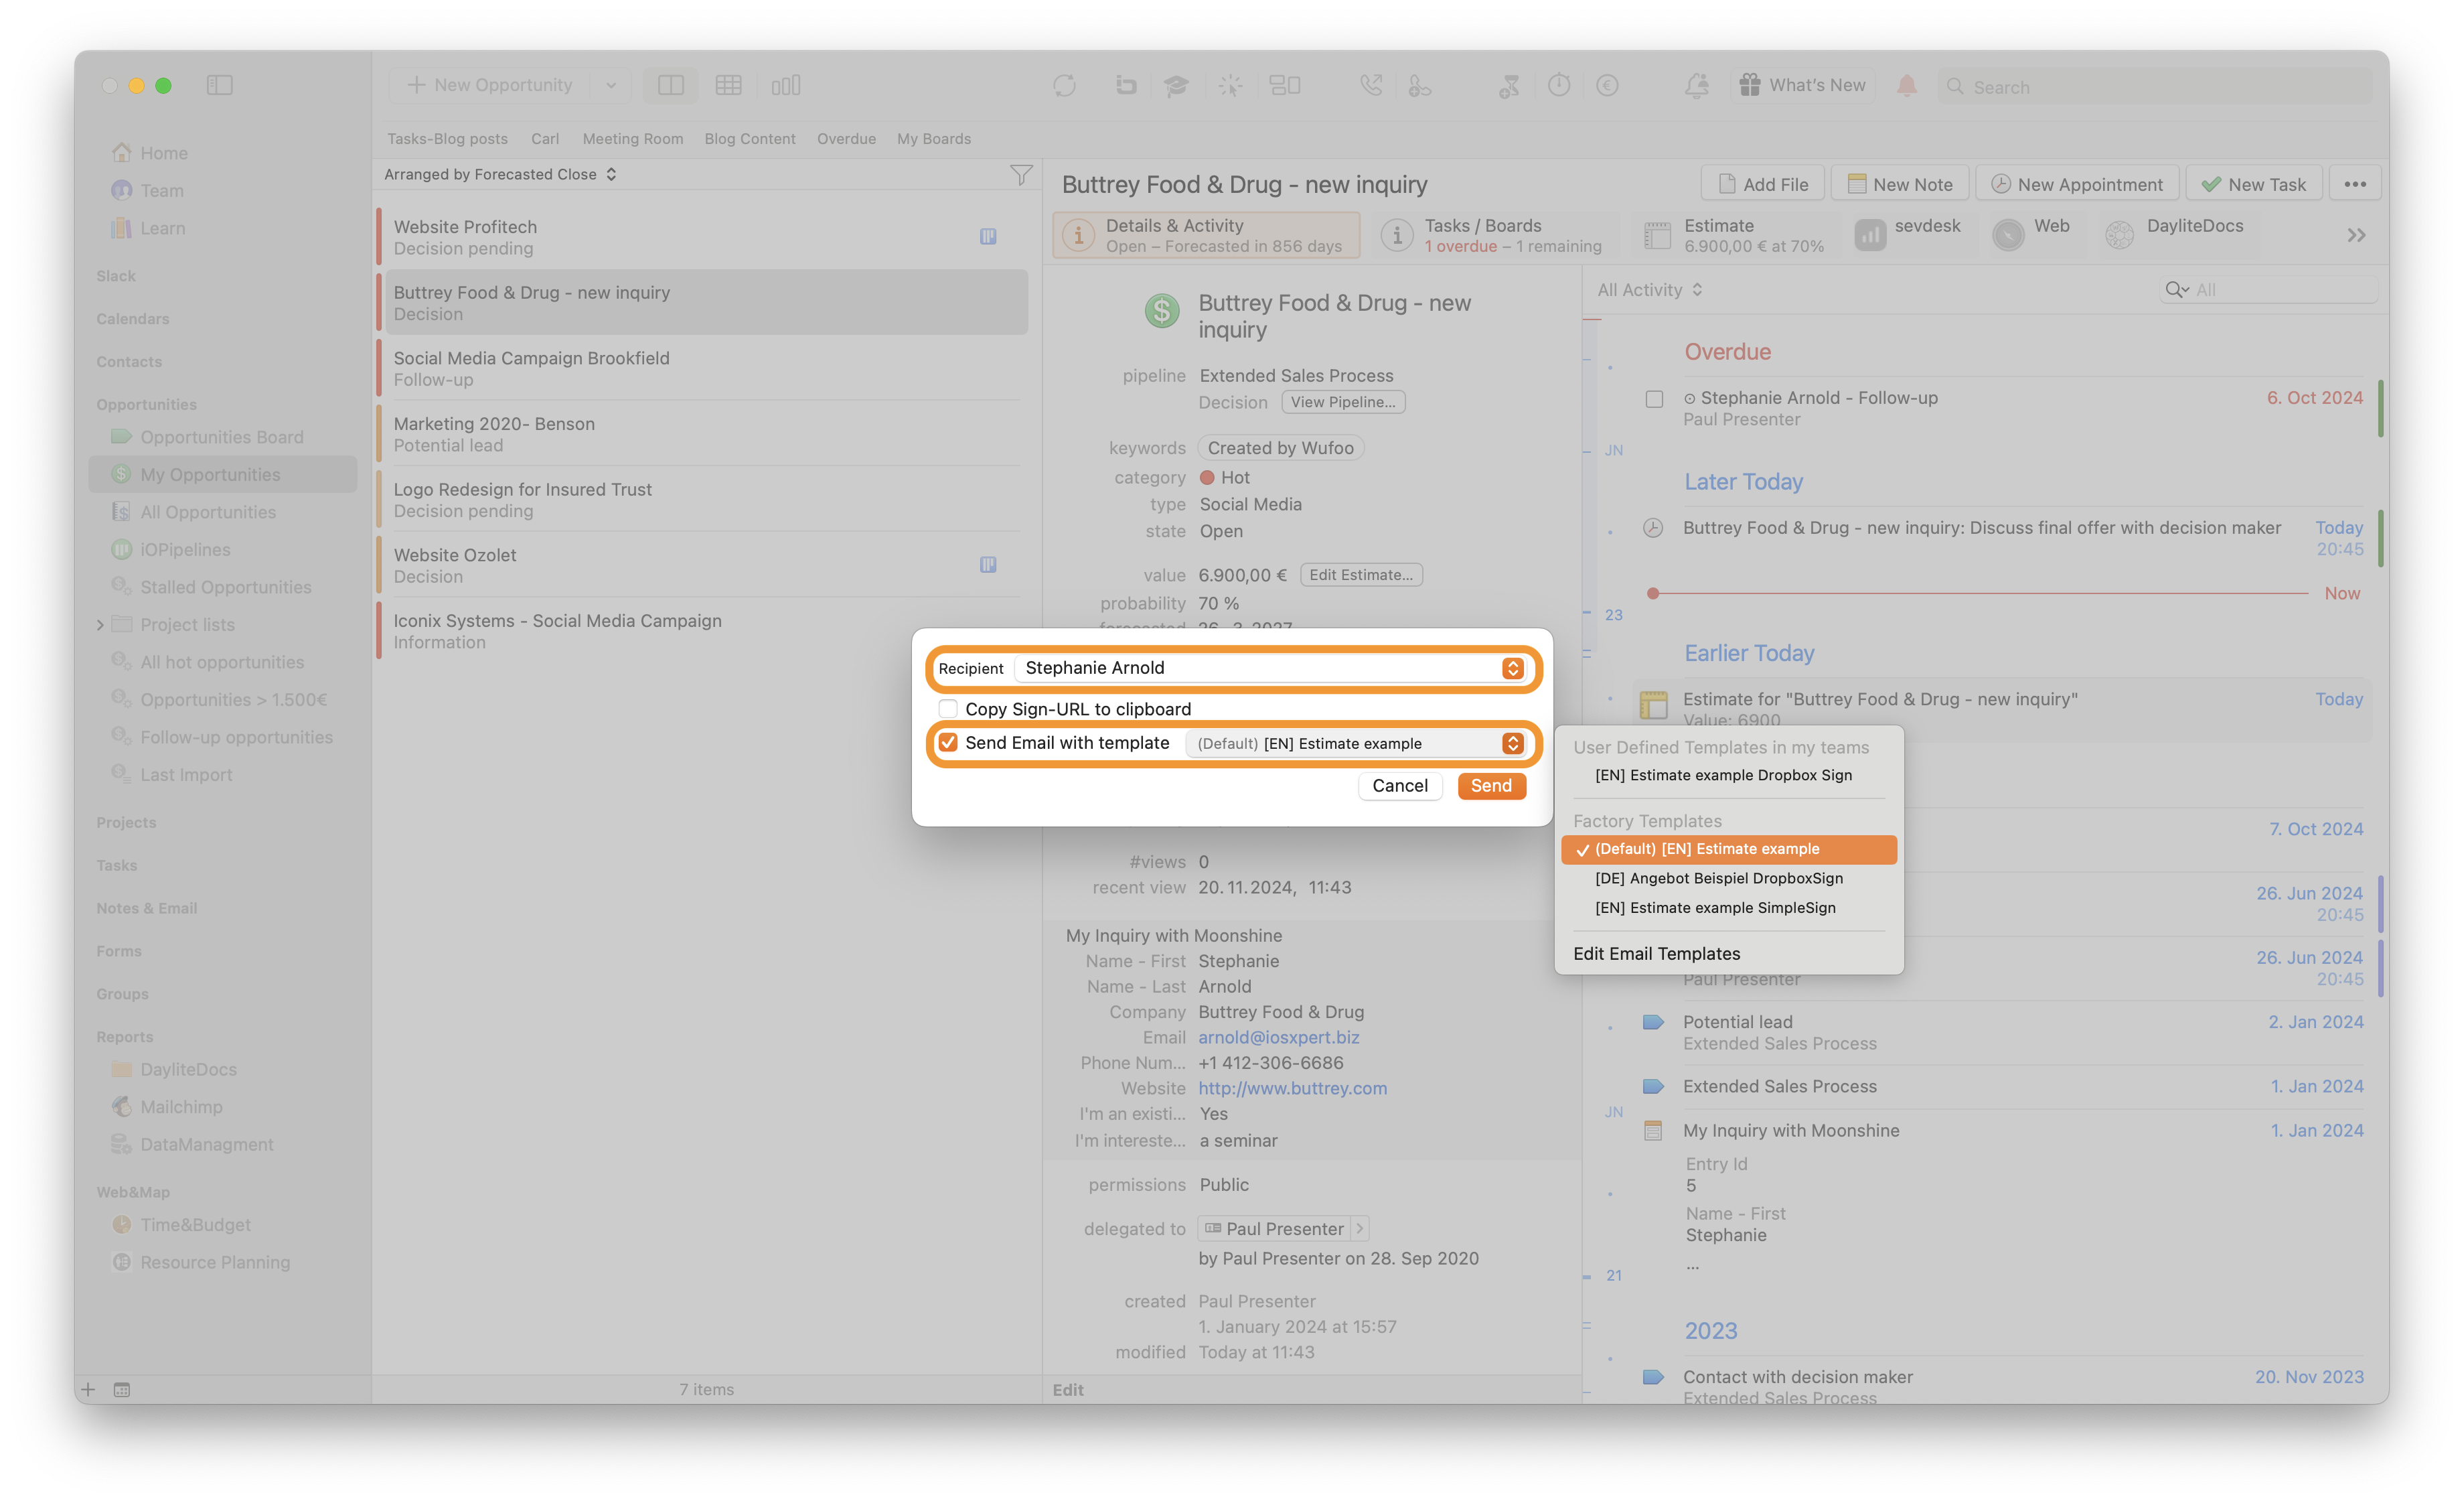The width and height of the screenshot is (2464, 1503).
Task: Open the gift icon What's New
Action: [1749, 85]
